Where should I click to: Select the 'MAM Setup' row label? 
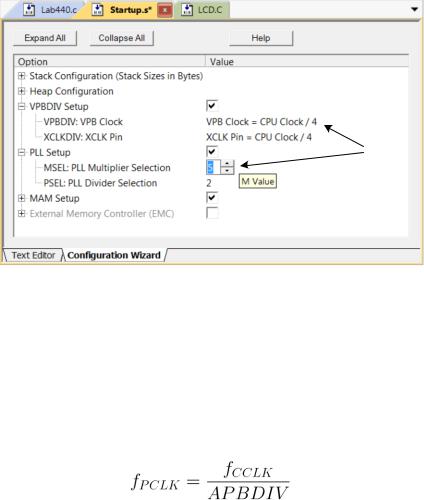55,198
